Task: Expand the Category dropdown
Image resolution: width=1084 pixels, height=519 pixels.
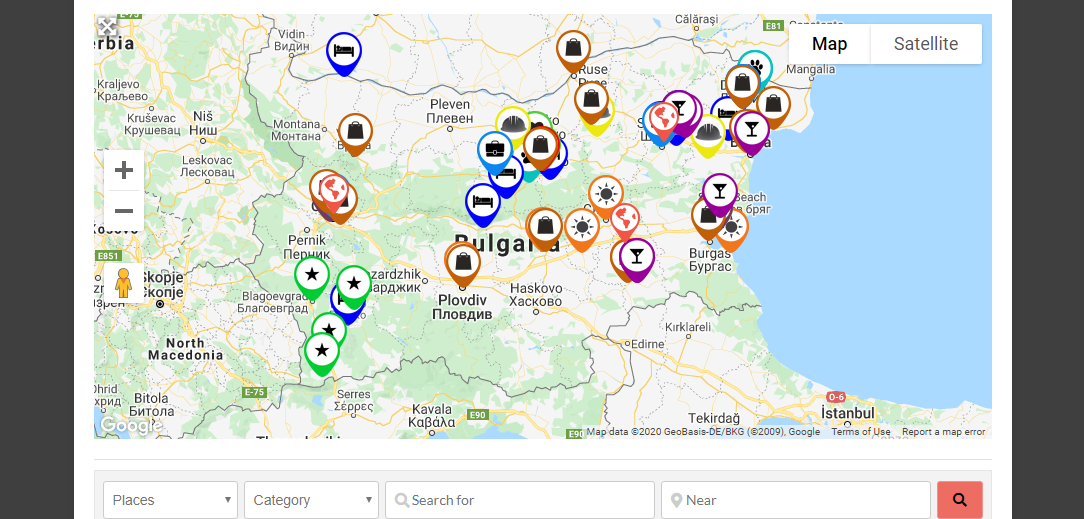Action: [x=311, y=500]
